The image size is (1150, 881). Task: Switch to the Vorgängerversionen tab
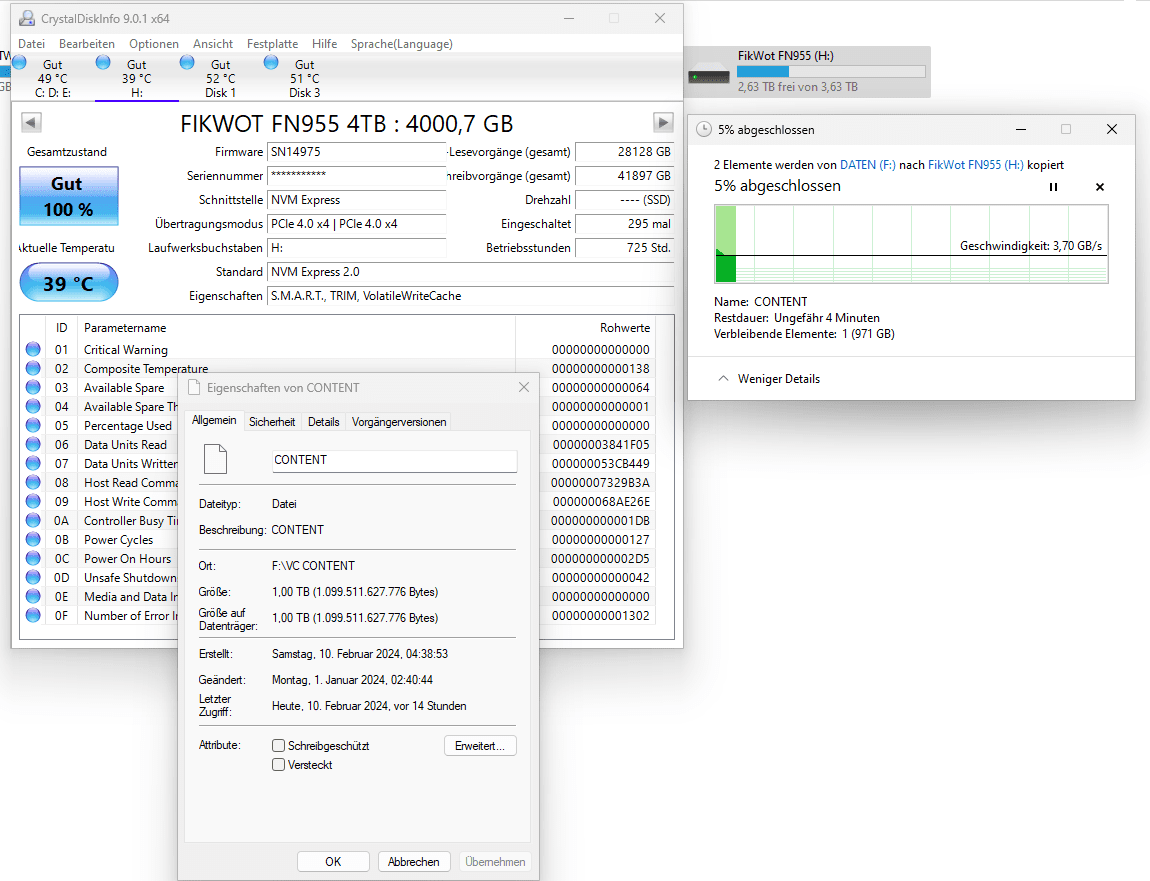coord(399,422)
